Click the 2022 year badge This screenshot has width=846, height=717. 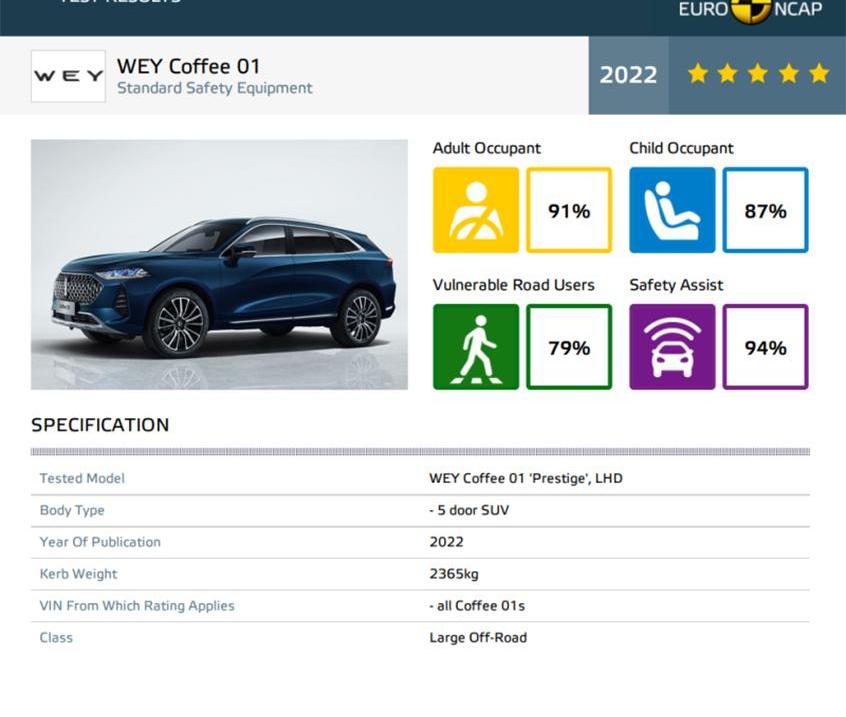(x=629, y=75)
